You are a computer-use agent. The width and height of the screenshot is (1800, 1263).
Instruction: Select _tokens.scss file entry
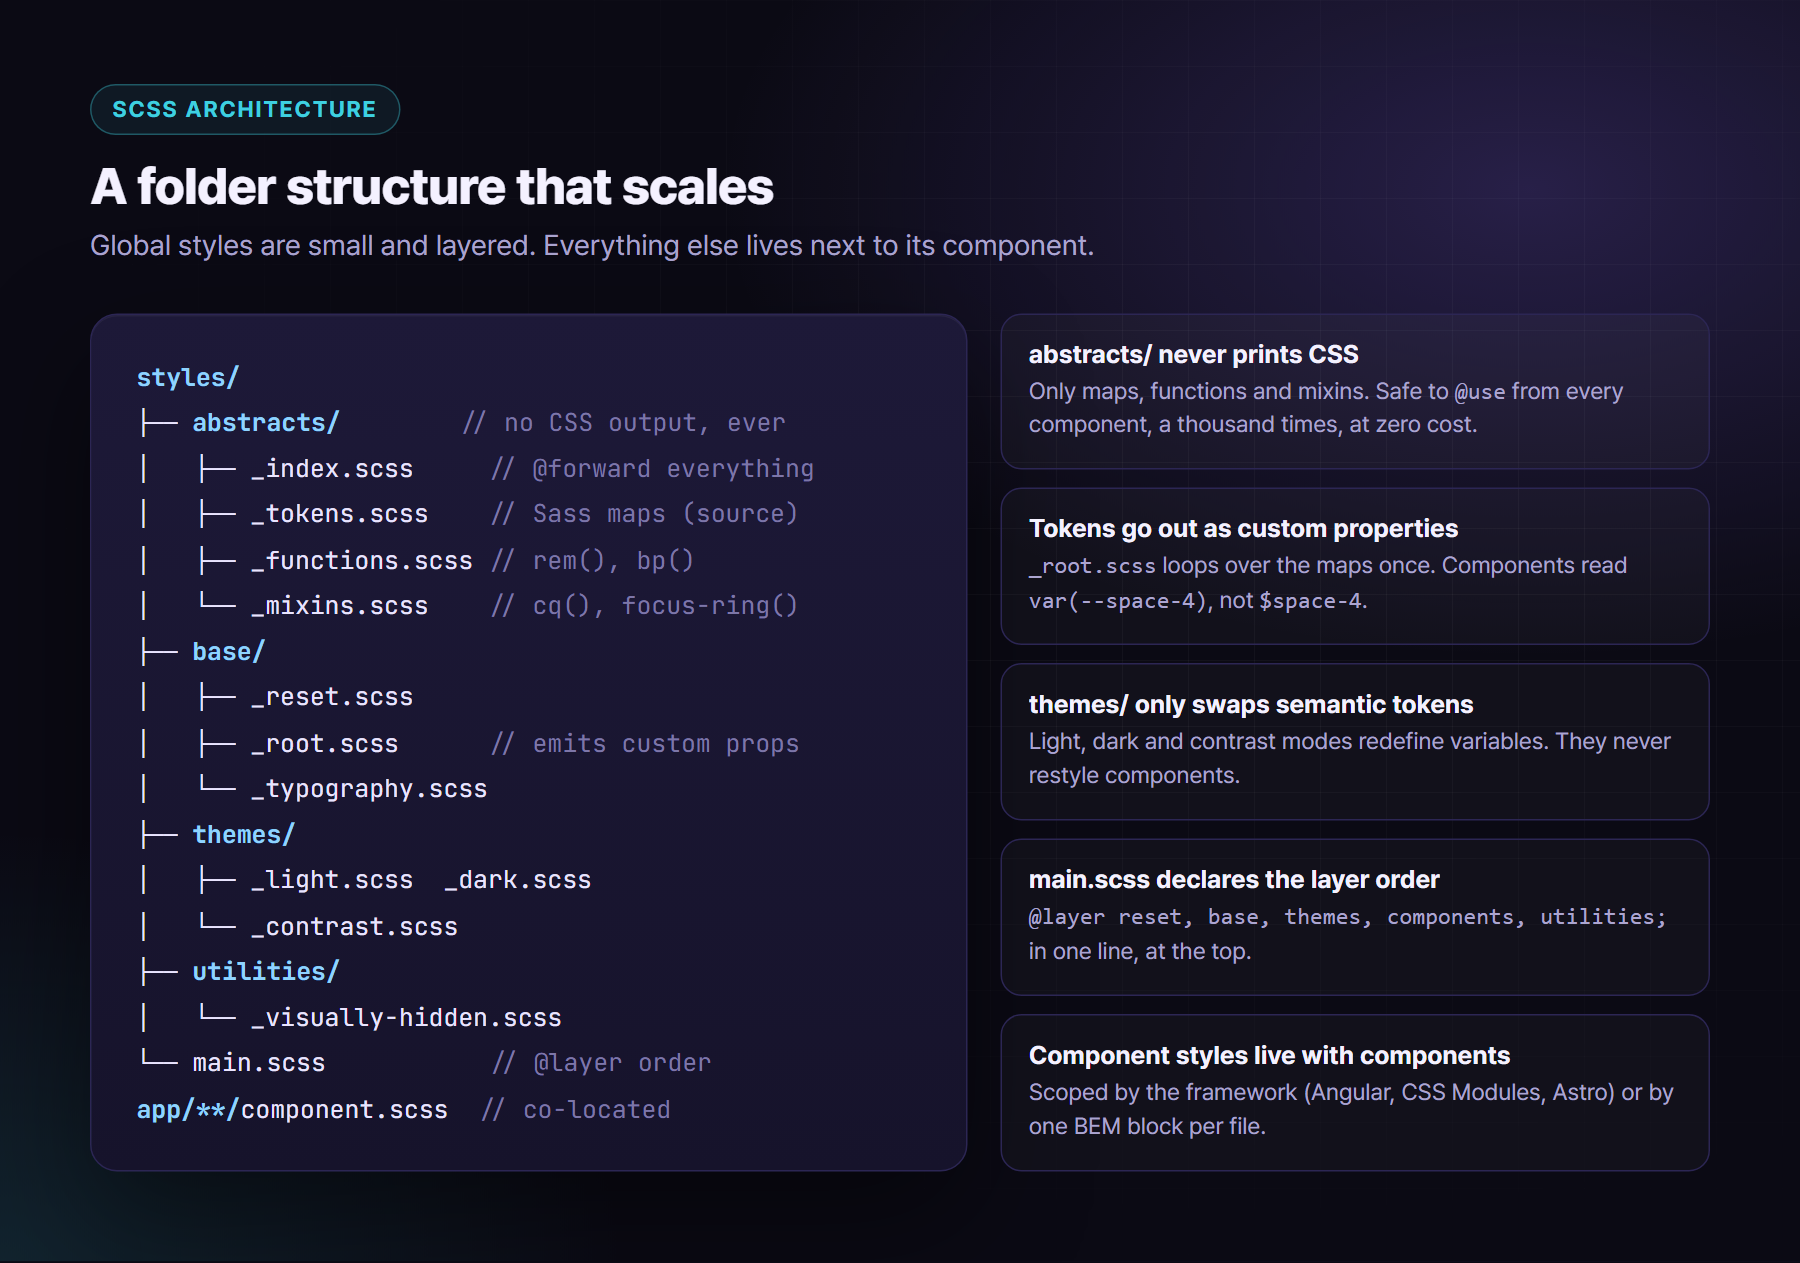[339, 514]
